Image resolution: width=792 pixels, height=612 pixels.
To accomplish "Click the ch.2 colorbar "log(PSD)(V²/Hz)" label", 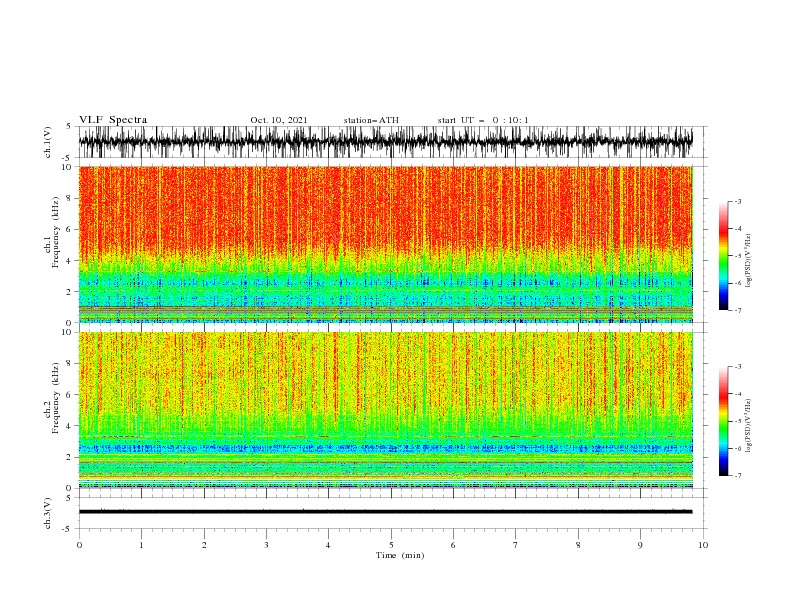I will pyautogui.click(x=748, y=425).
